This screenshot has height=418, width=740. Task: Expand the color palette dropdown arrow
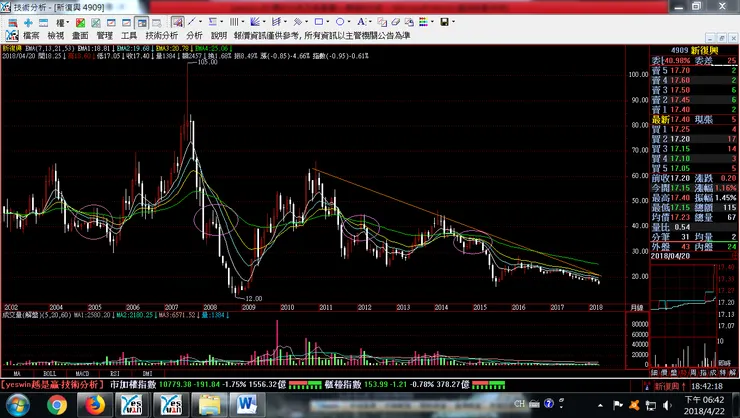point(432,22)
